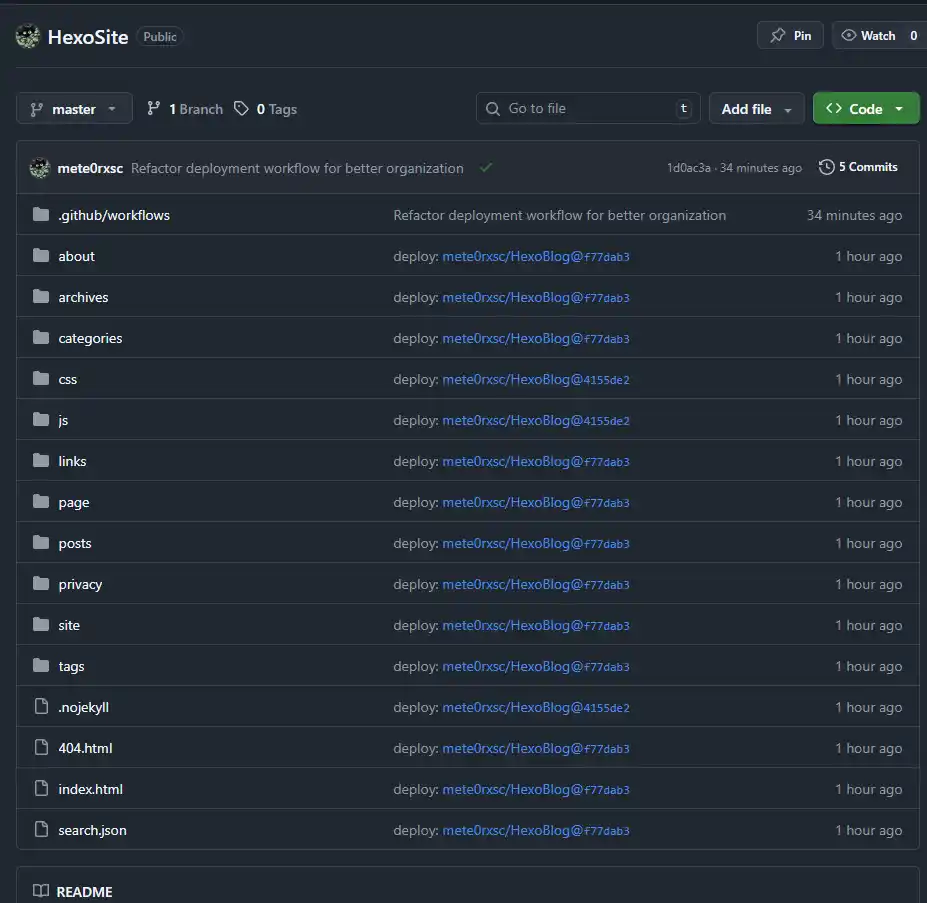Click the mete0rxsc commit author avatar
The image size is (927, 903).
point(40,168)
